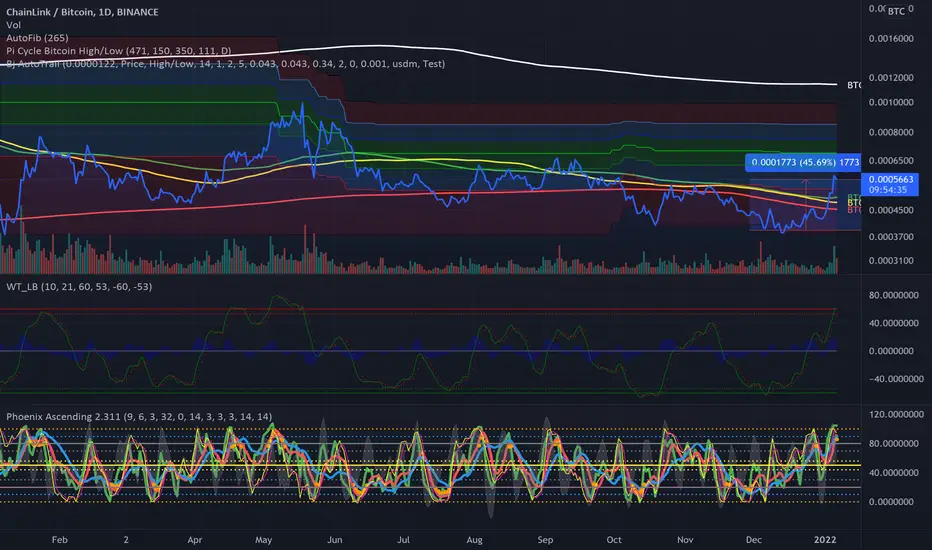Click the 0.0003100 price axis label

coord(891,260)
